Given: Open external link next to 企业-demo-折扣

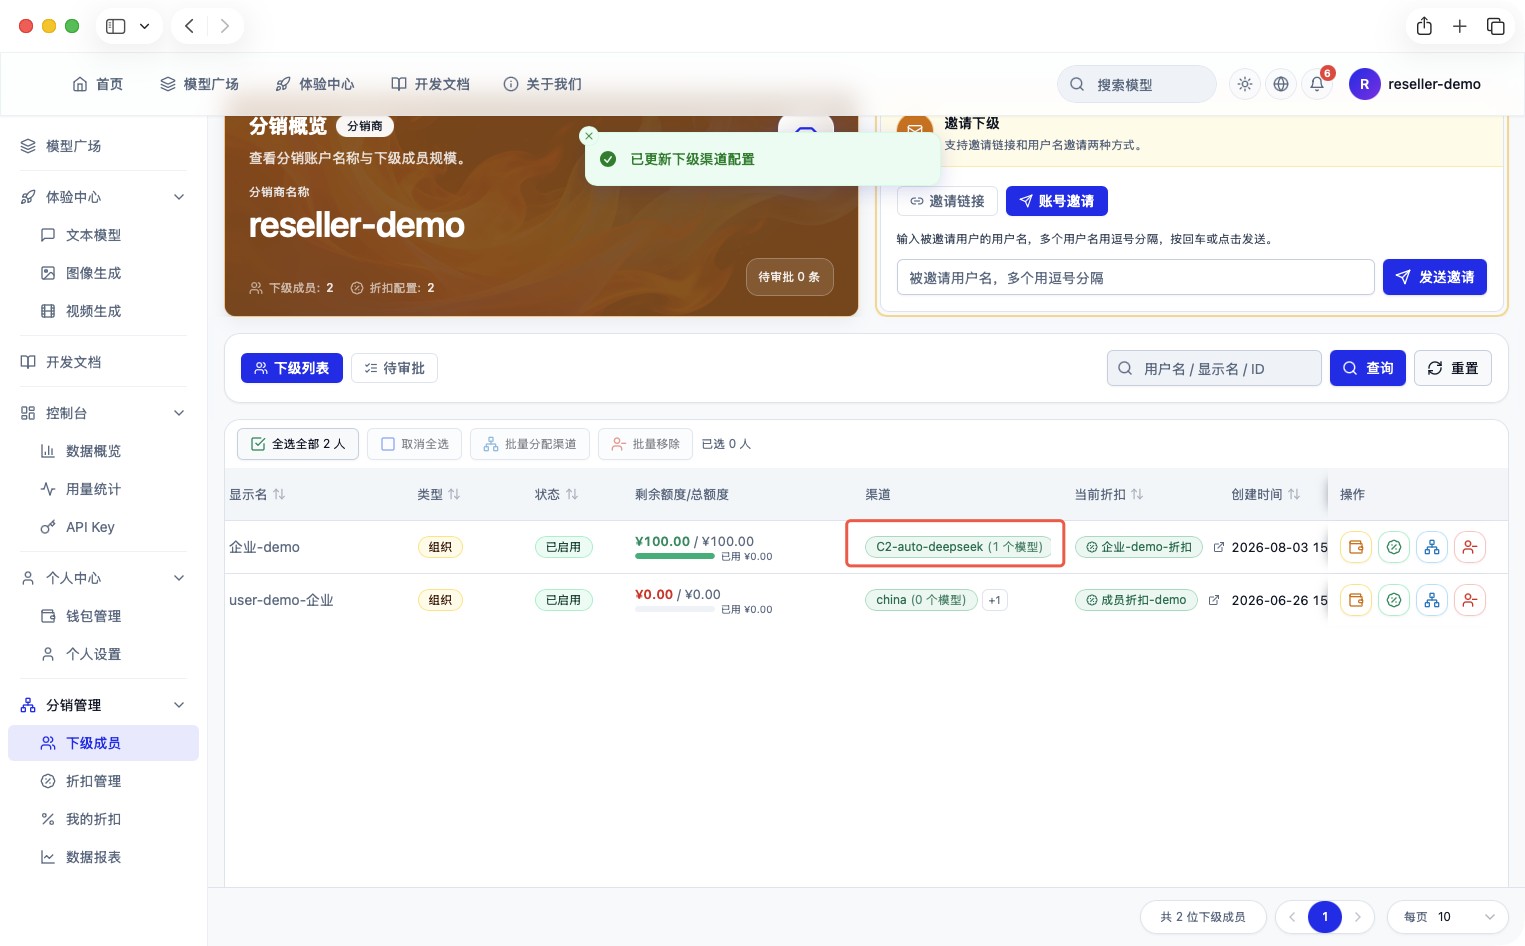Looking at the screenshot, I should click(1219, 547).
